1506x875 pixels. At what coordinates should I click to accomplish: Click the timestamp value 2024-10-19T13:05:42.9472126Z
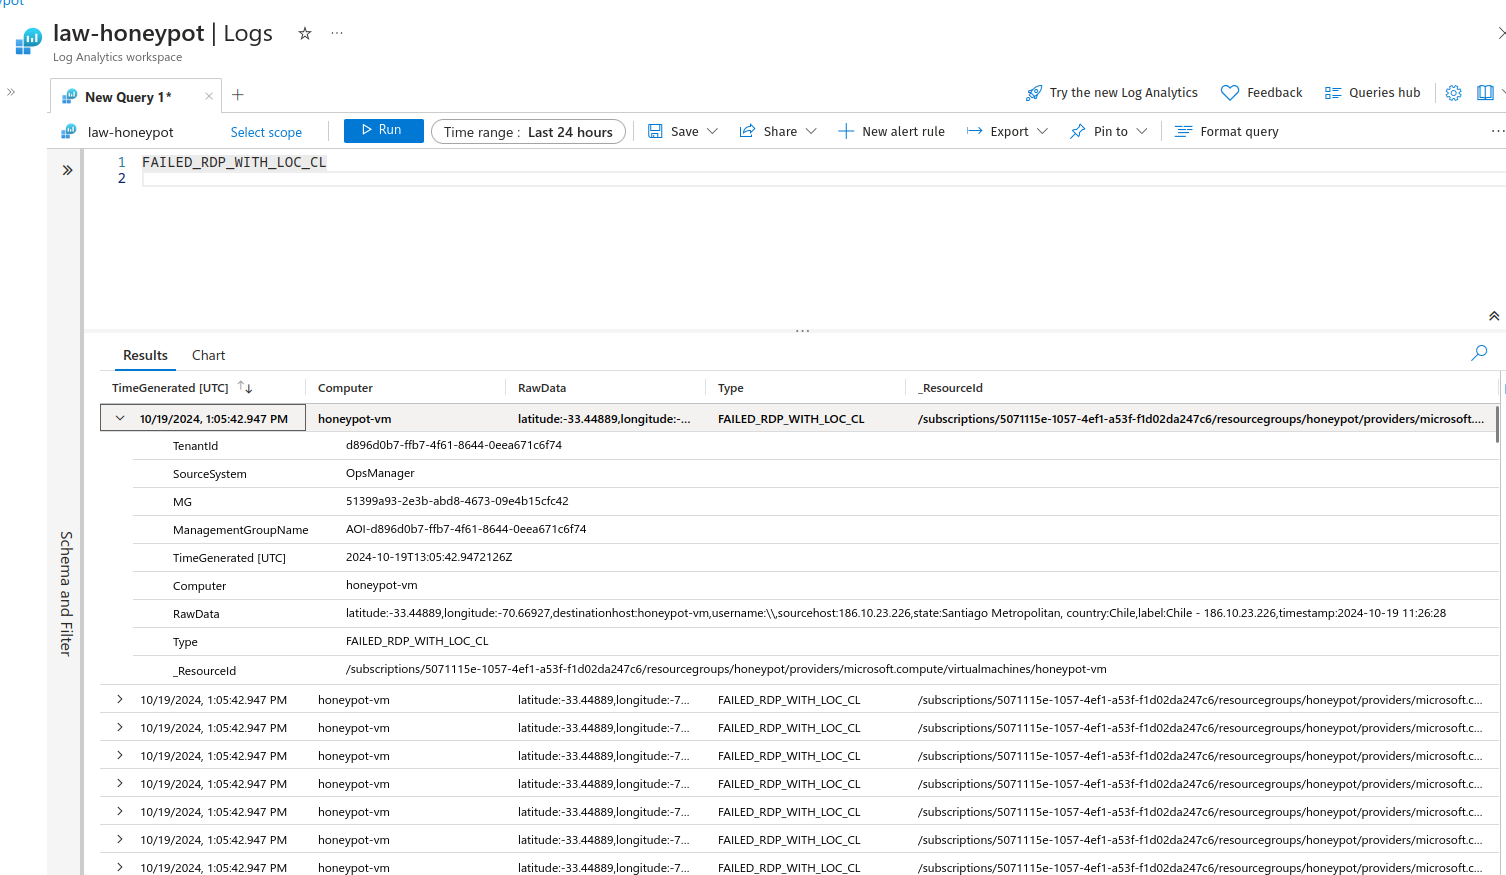click(x=429, y=557)
